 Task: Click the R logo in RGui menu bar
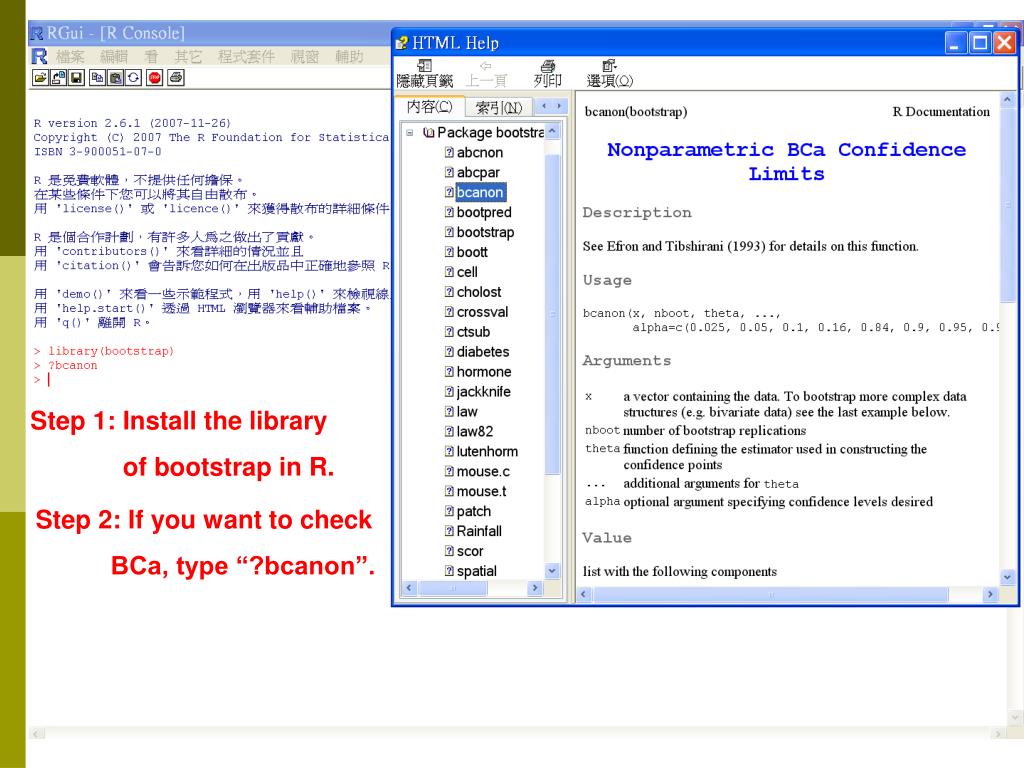click(40, 56)
